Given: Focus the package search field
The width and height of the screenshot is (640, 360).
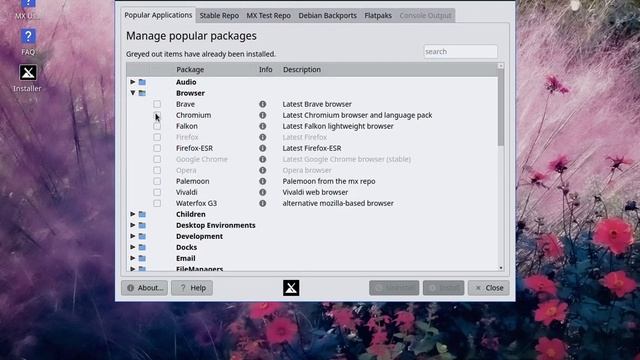Looking at the screenshot, I should click(460, 51).
